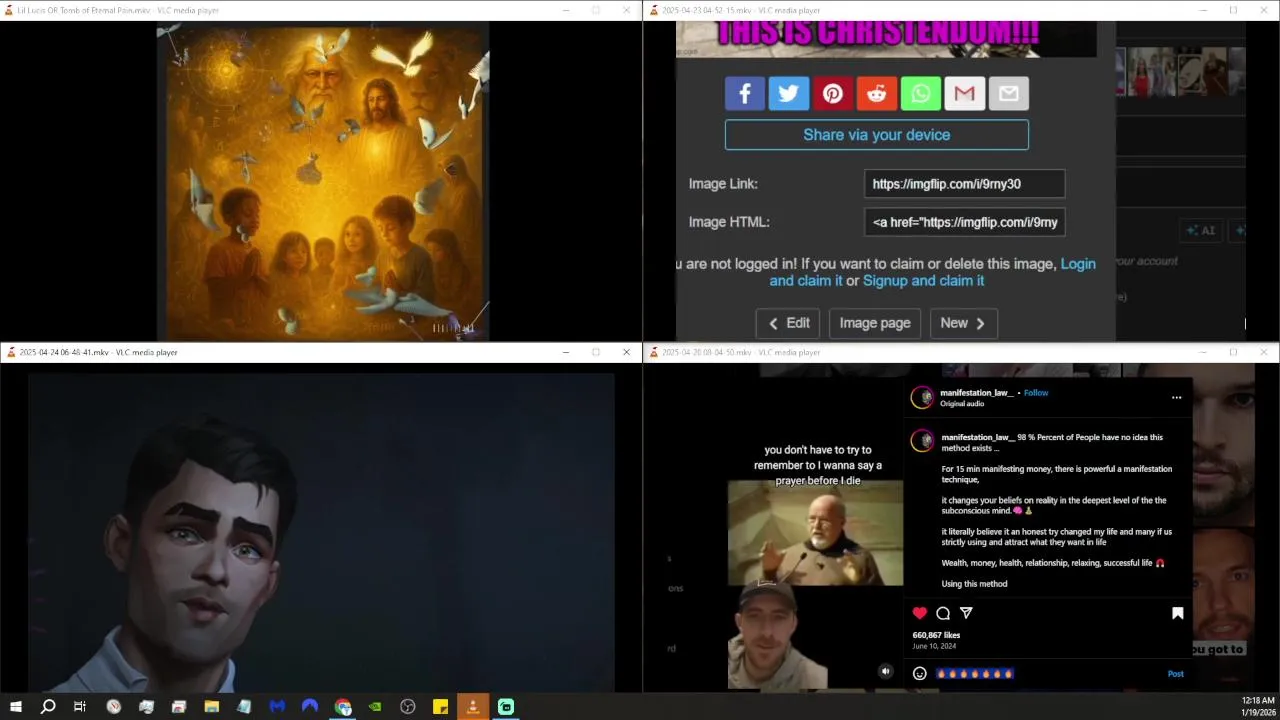Open Sticky Notes from the taskbar
The width and height of the screenshot is (1280, 720).
click(440, 707)
